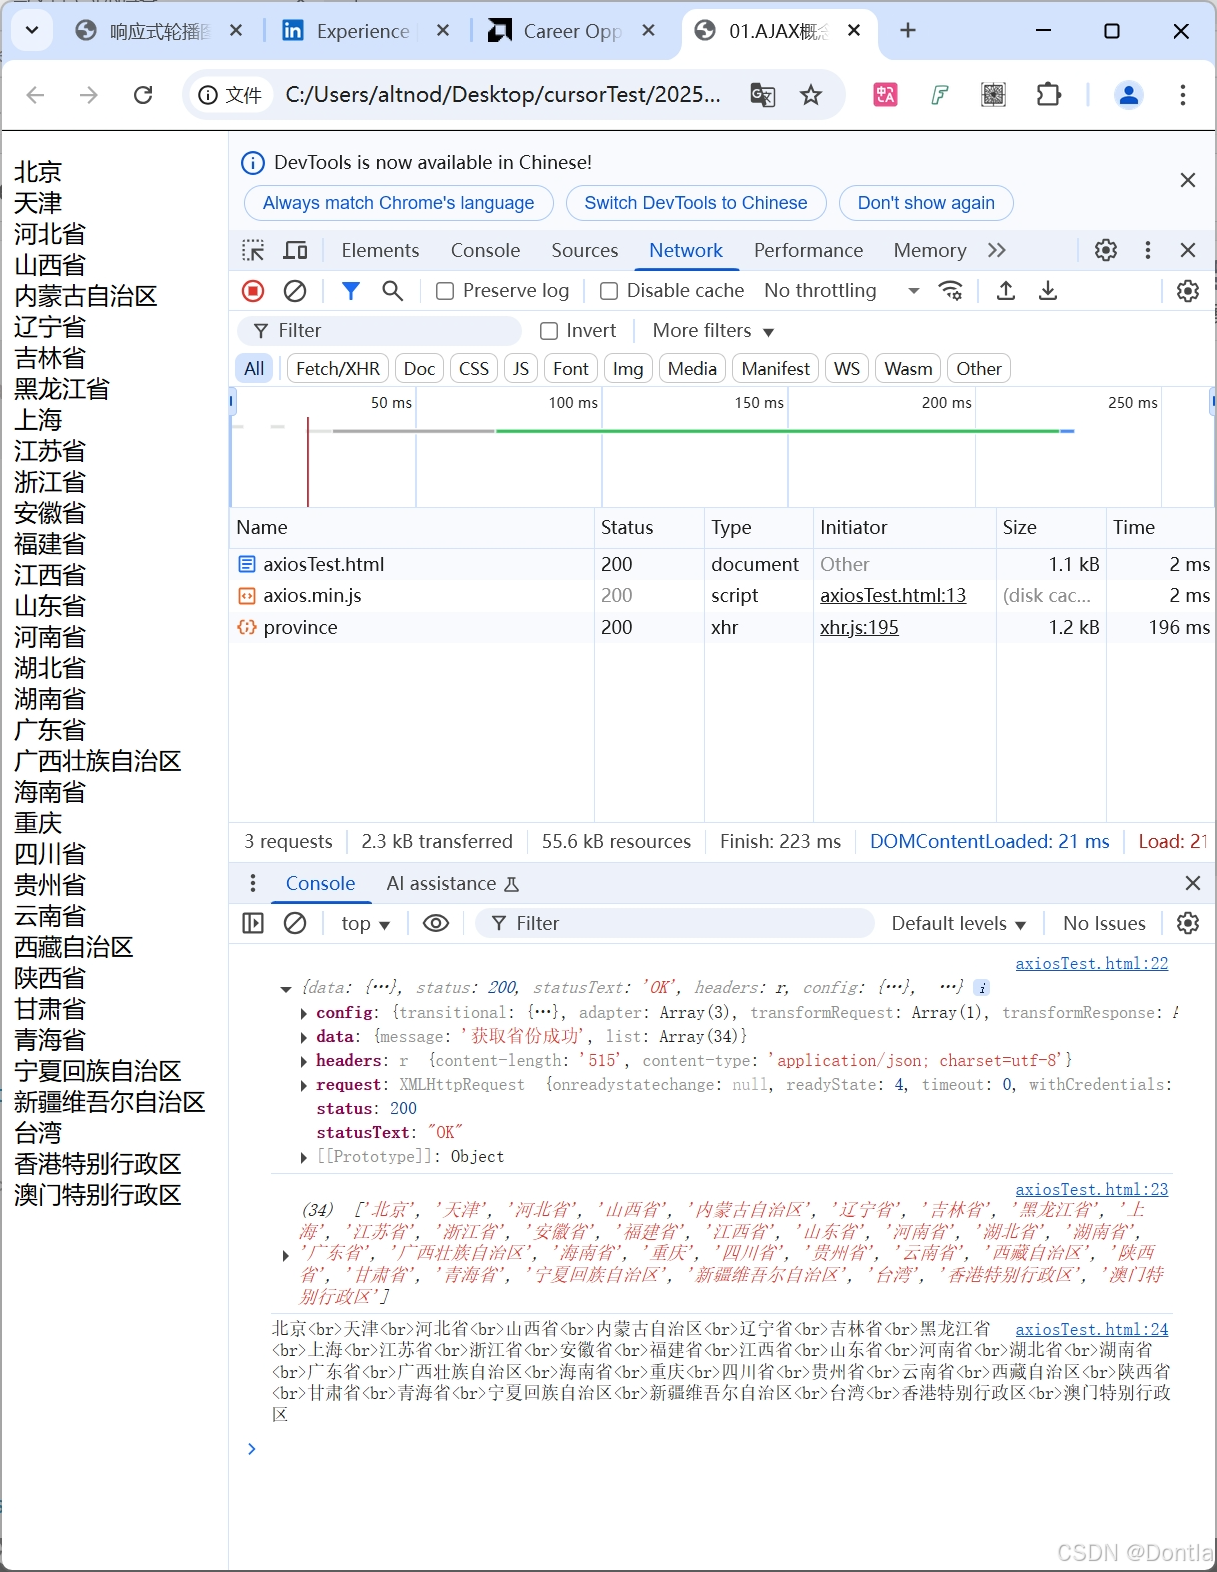This screenshot has width=1217, height=1572.
Task: Click the import HAR upload icon
Action: [1006, 291]
